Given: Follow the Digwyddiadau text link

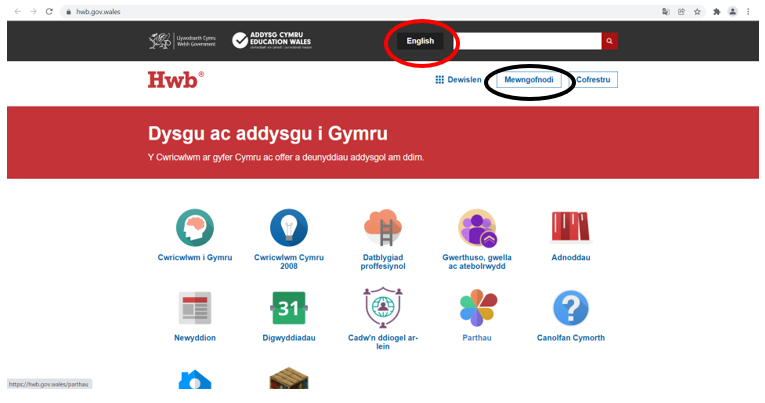Looking at the screenshot, I should 289,338.
